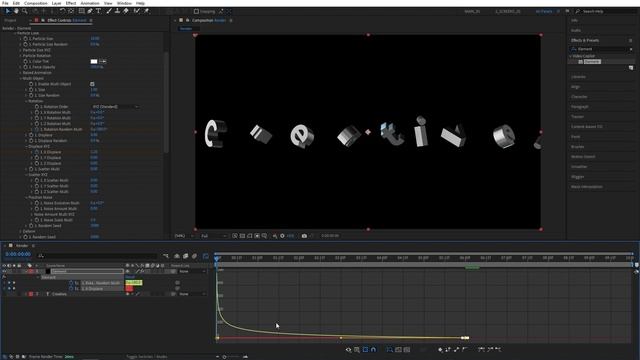Switch to the Project panel tab
Screen dimensions: 640x360
[10, 20]
